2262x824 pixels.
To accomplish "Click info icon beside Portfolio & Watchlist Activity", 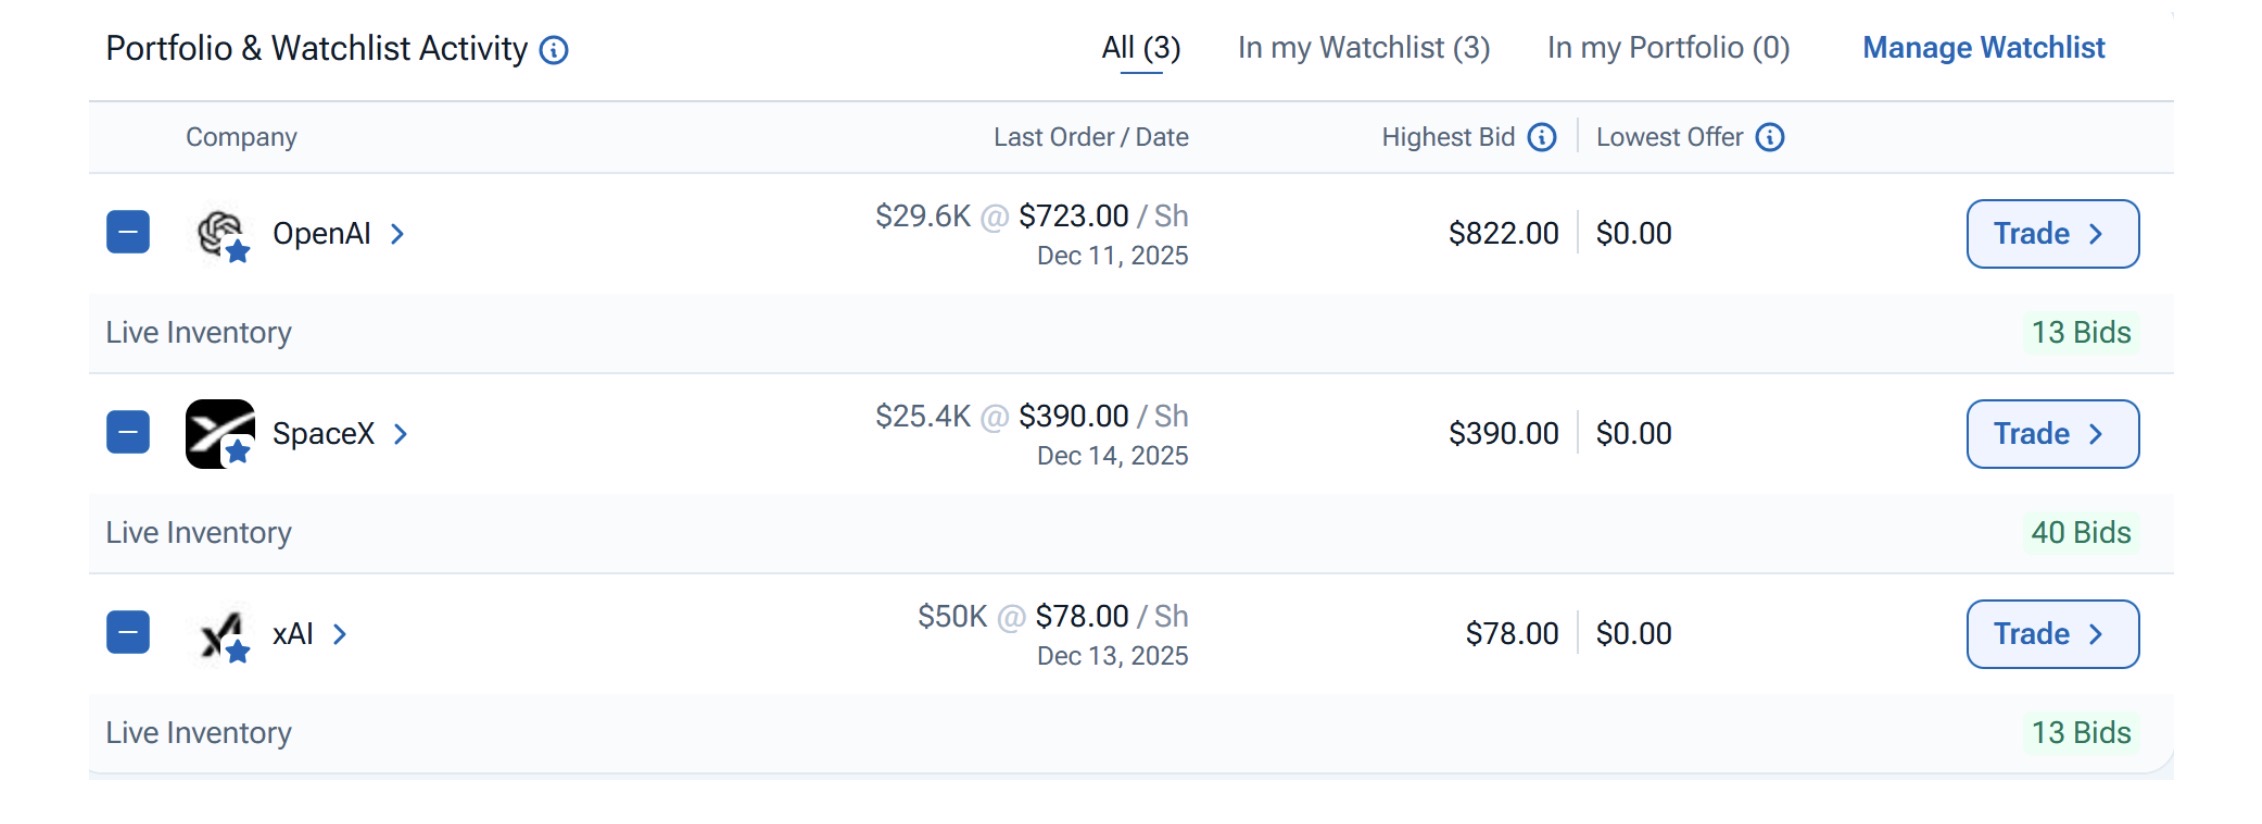I will pos(554,50).
